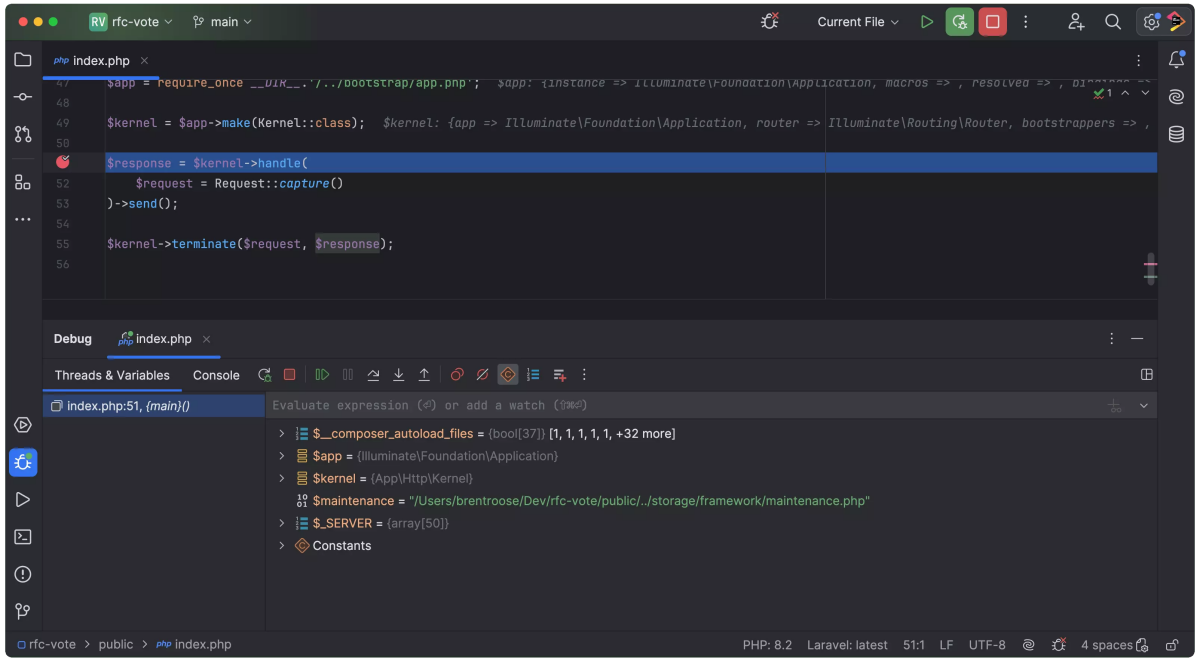
Task: Open Git tool window in left sidebar
Action: (22, 611)
